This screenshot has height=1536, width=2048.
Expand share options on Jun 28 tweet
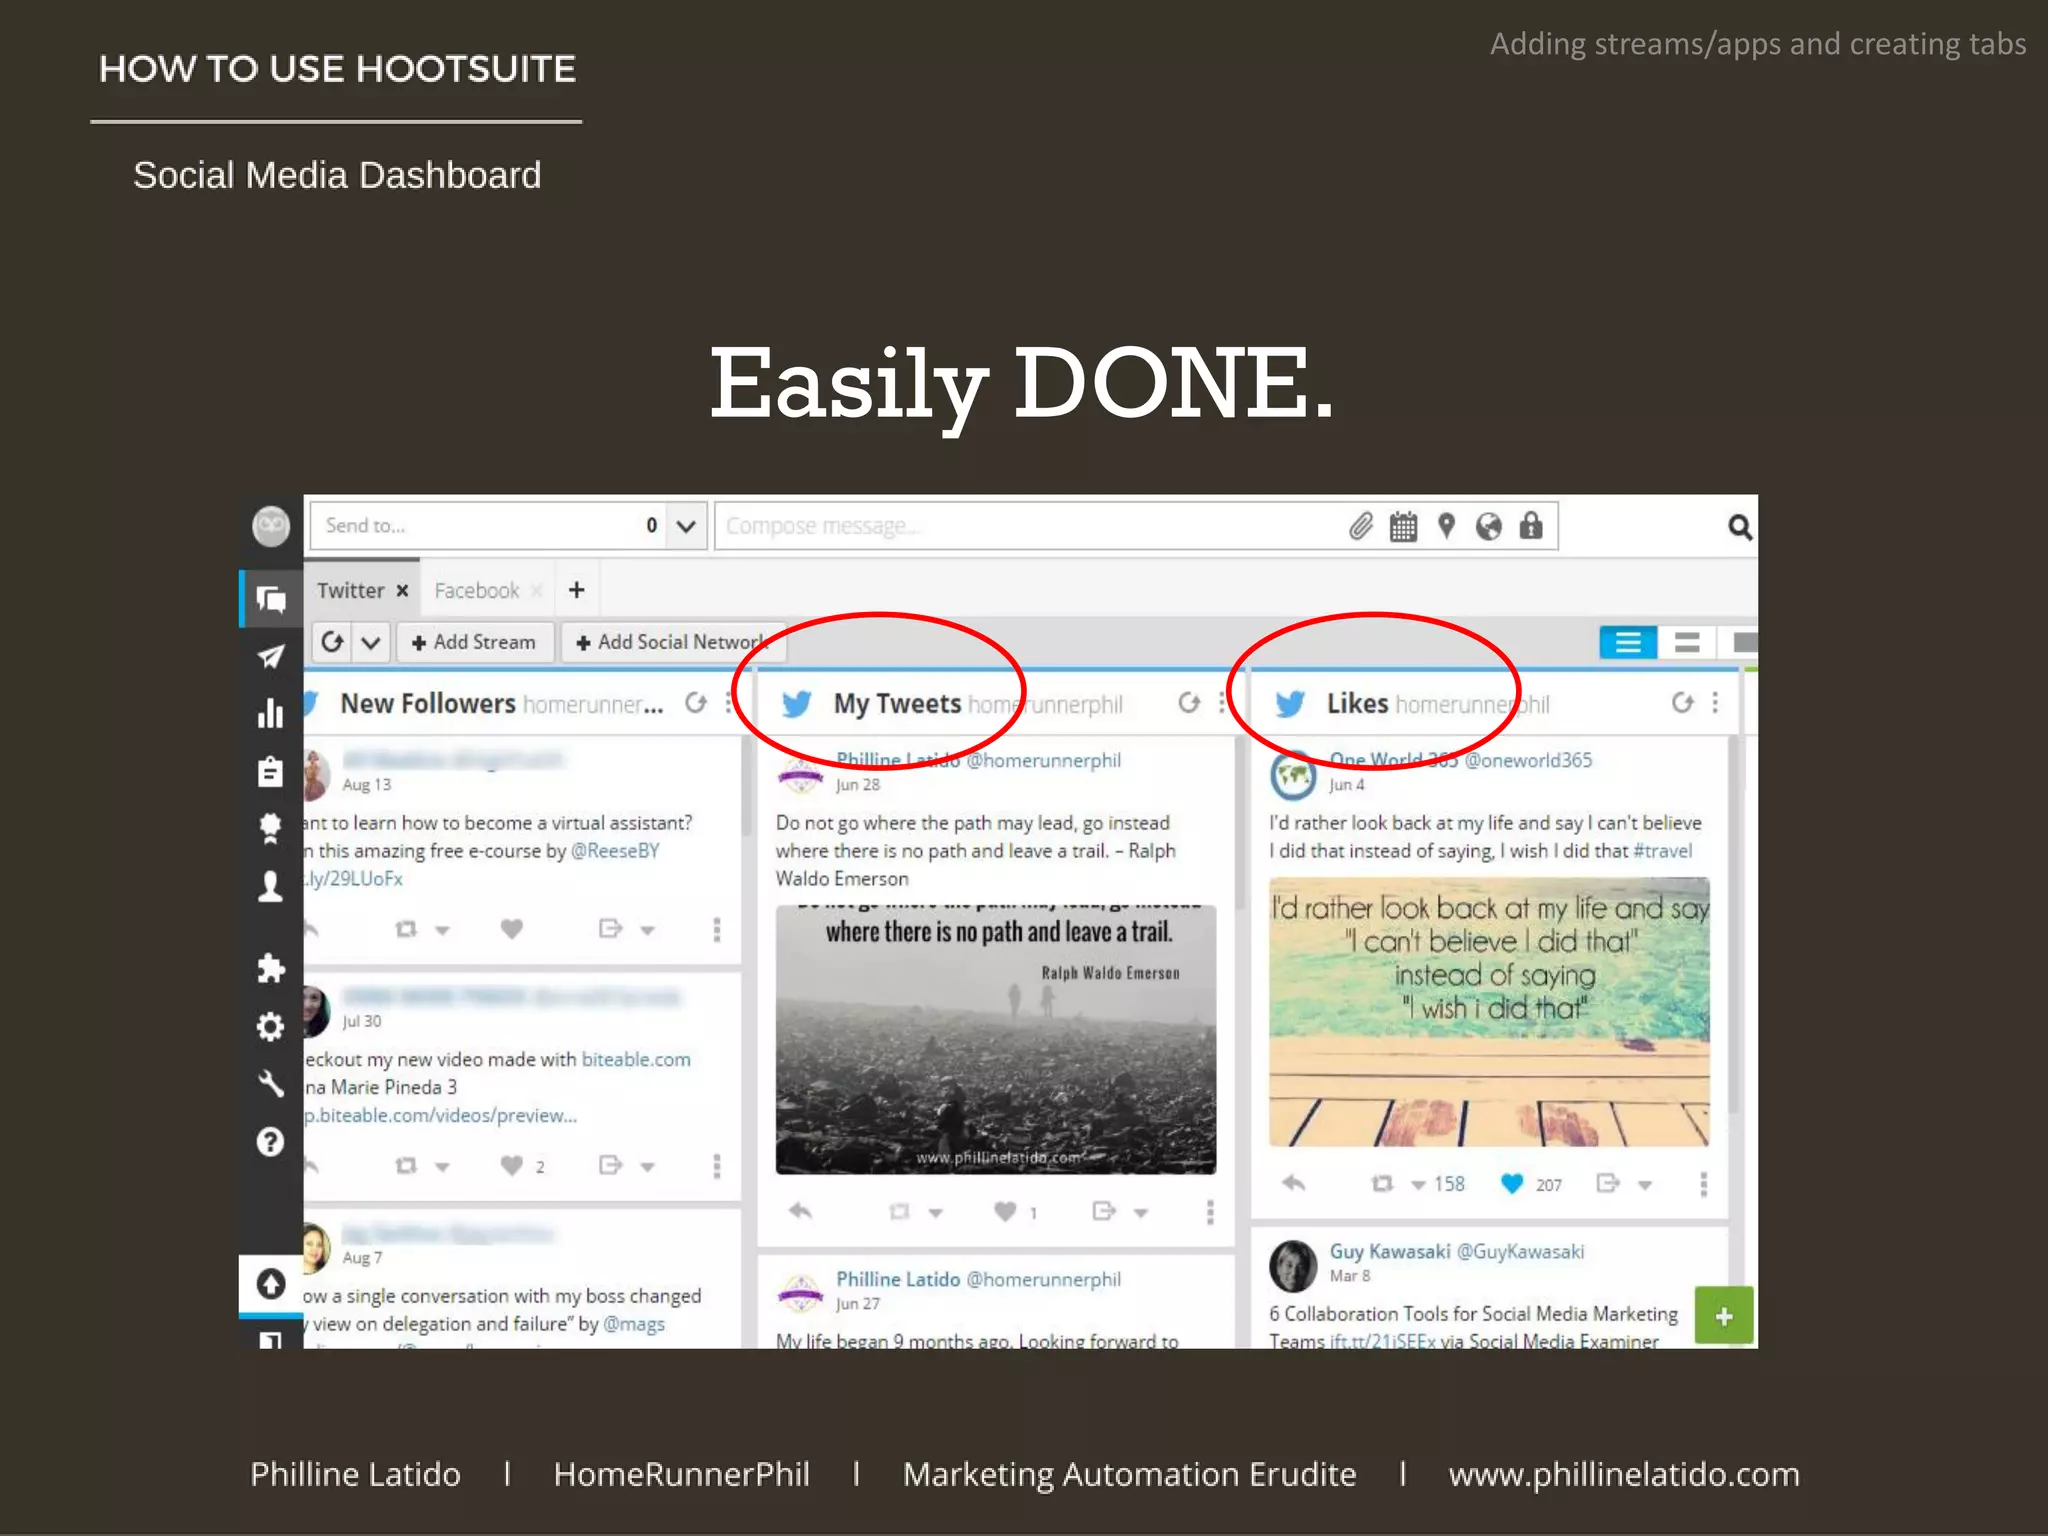click(1140, 1213)
